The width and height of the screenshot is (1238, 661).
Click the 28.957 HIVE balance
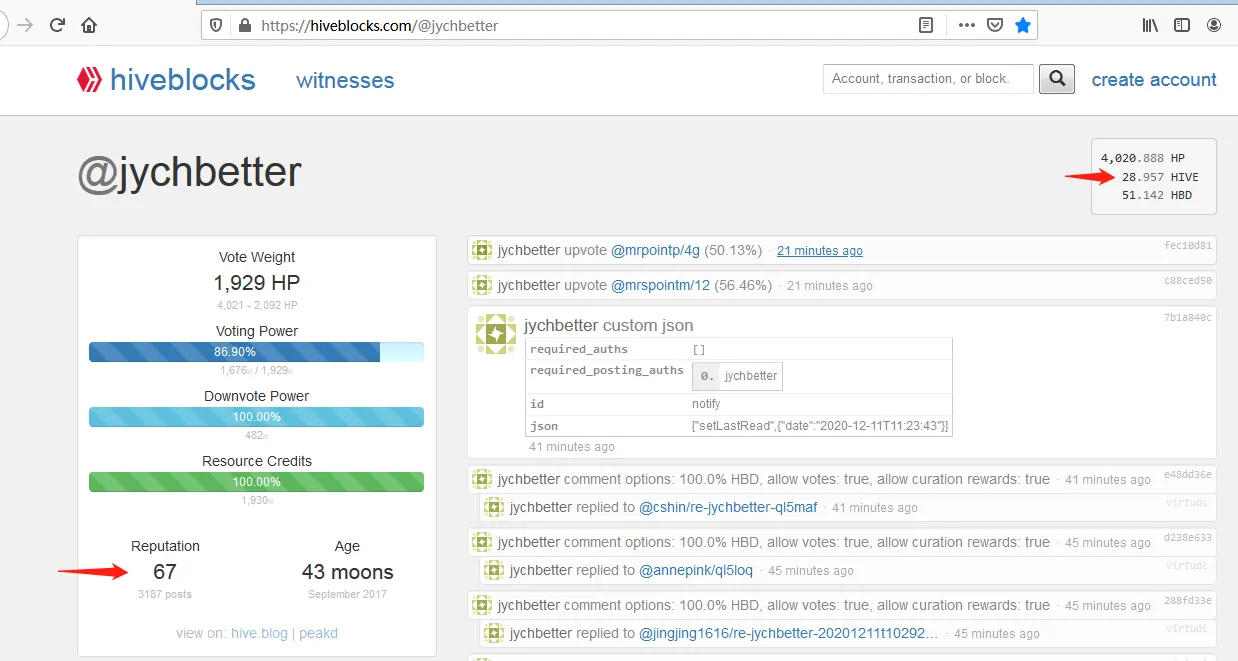tap(1160, 177)
